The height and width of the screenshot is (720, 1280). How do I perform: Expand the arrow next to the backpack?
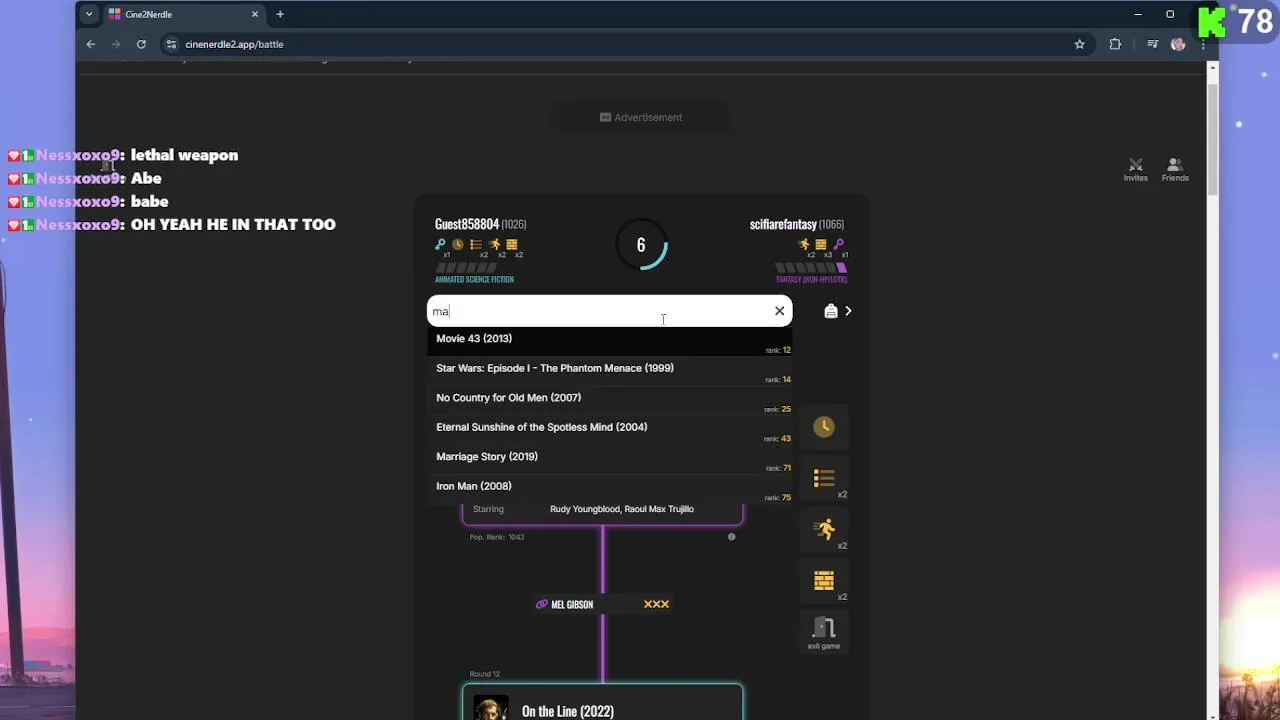point(848,311)
